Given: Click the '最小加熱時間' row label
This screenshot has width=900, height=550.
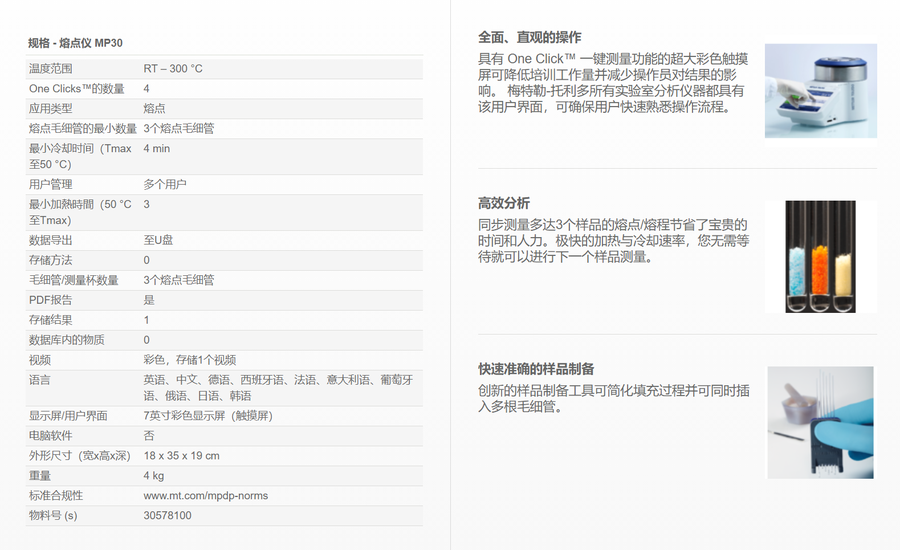Looking at the screenshot, I should click(80, 212).
